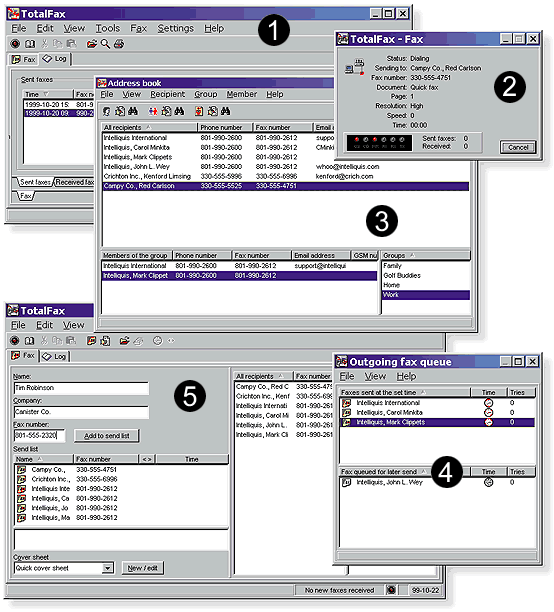Click the clock icon in lower TotalFax toolbar
554x612 pixels.
157,341
